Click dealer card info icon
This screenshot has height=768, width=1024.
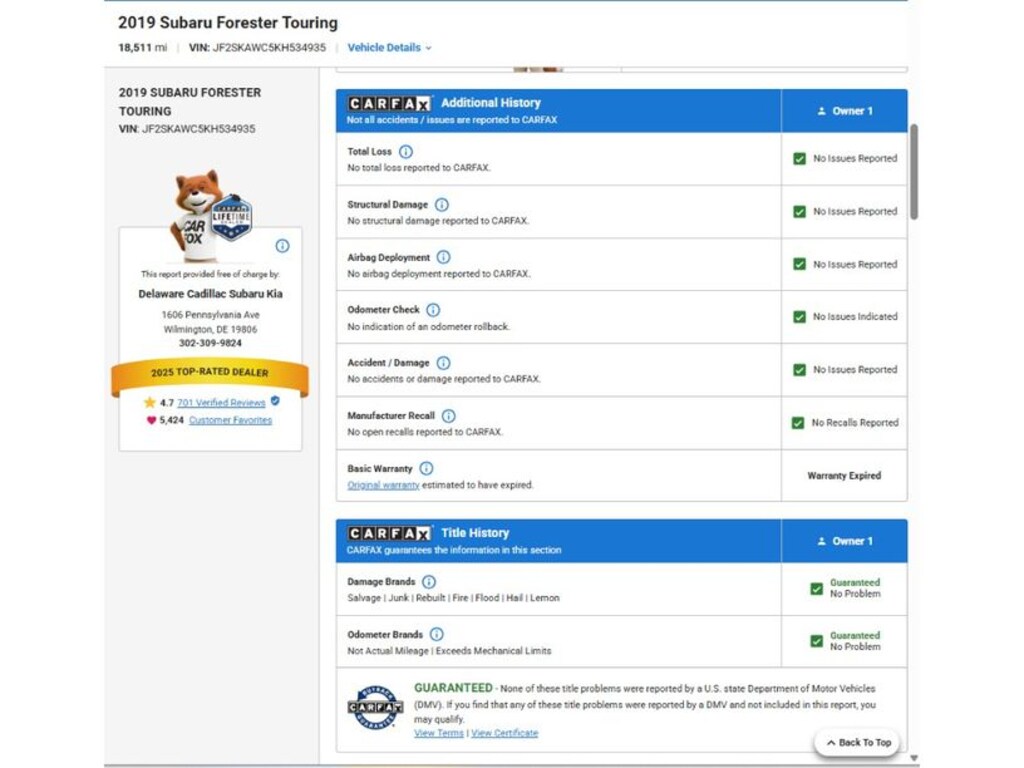coord(282,246)
